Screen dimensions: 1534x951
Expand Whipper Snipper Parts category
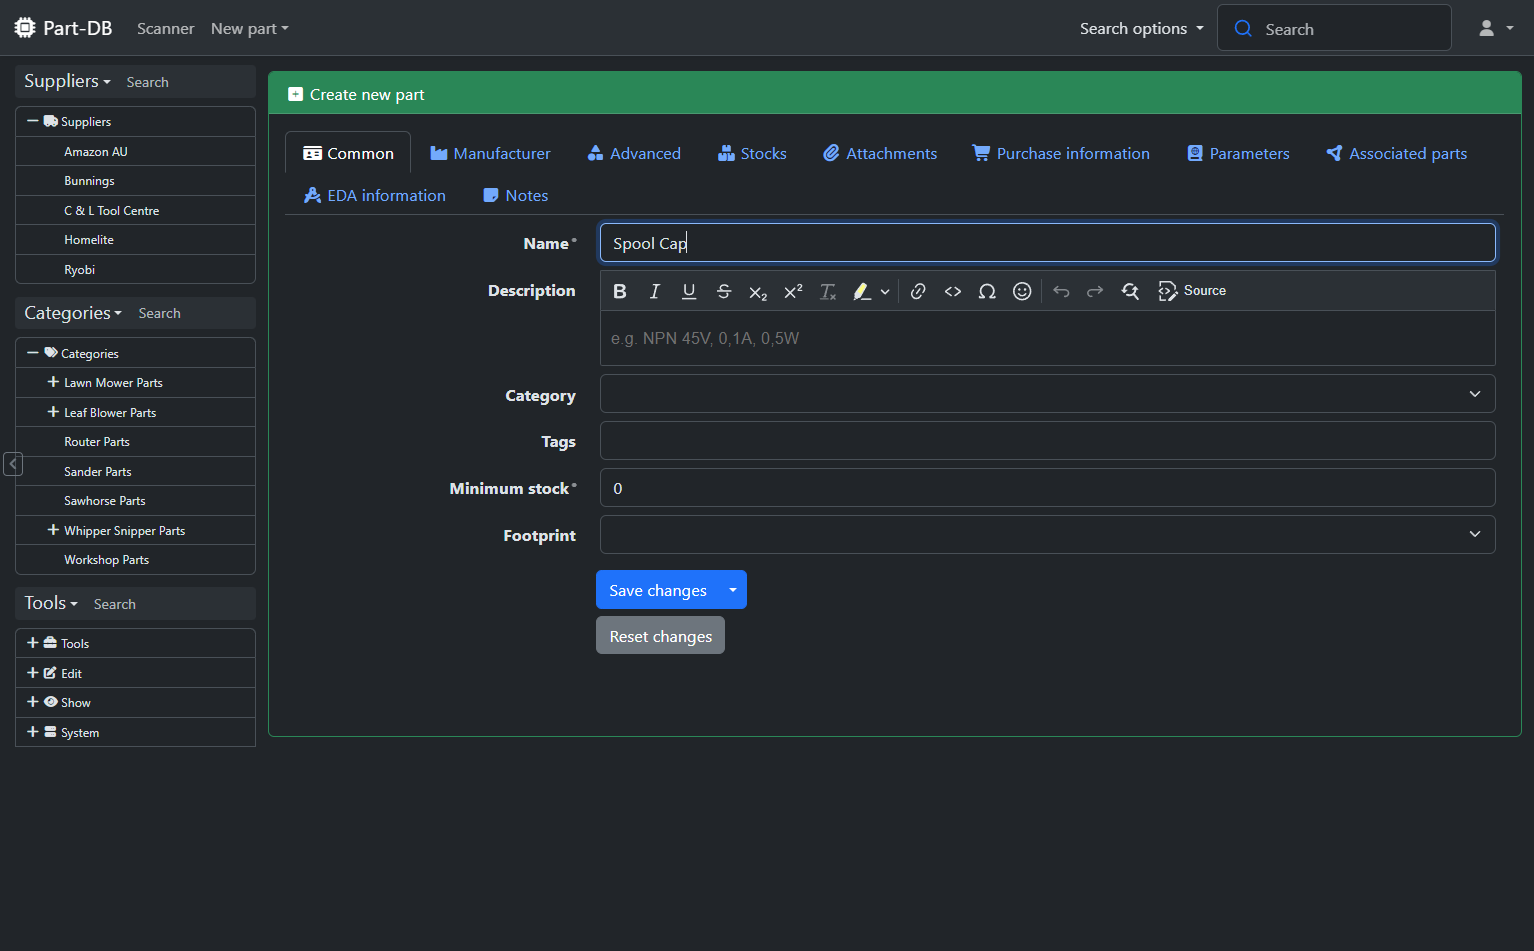(53, 530)
